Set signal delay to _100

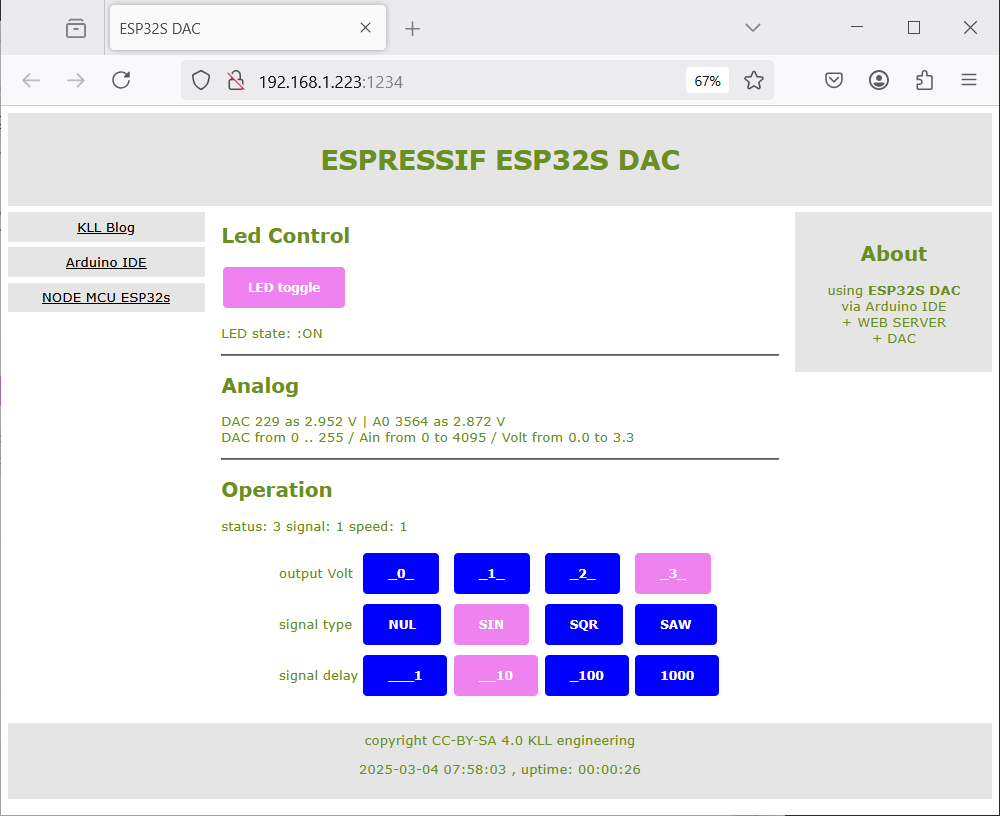click(587, 676)
